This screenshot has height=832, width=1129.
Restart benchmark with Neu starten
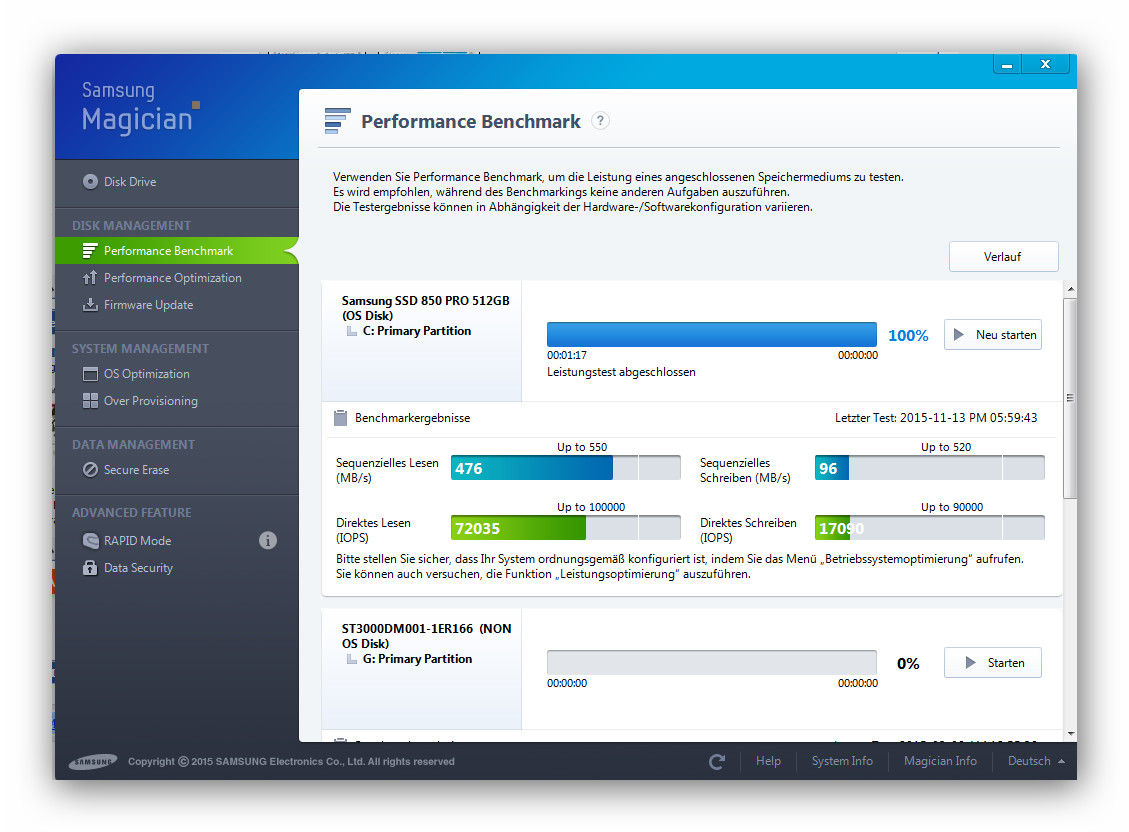click(x=993, y=335)
